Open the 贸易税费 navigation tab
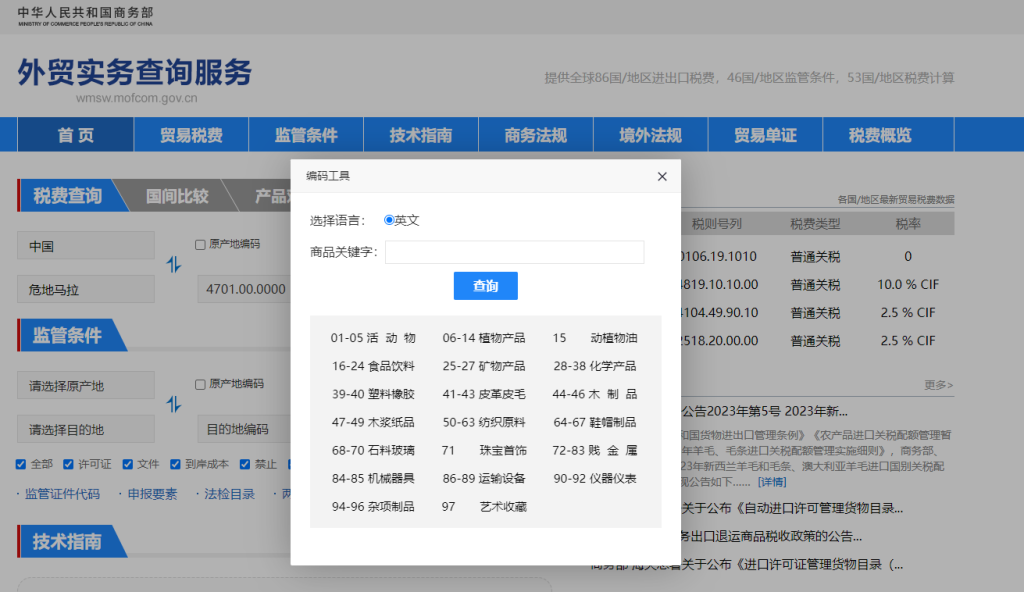The image size is (1024, 592). [x=191, y=135]
